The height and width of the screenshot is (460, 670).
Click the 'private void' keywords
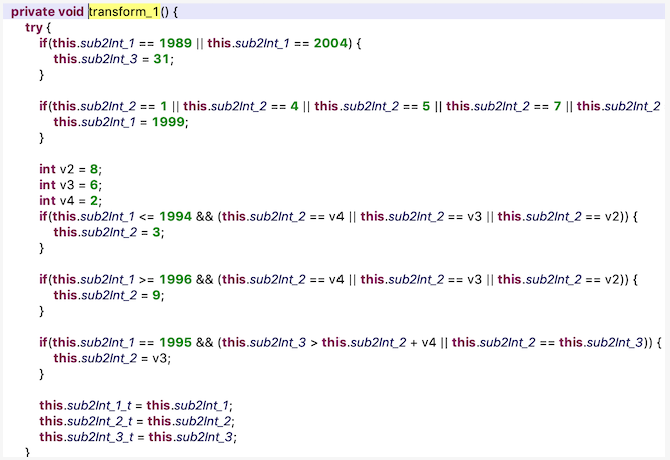47,12
